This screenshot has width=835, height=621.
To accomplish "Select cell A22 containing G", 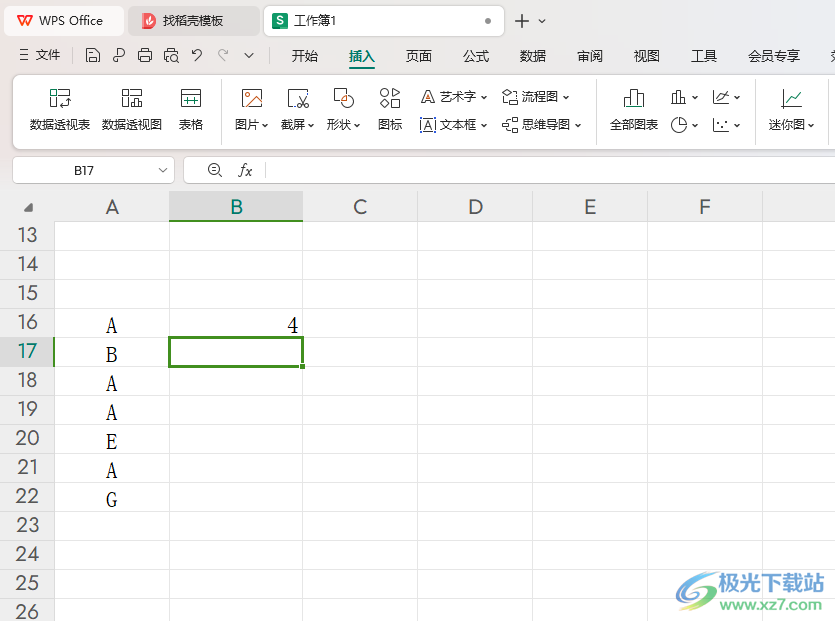I will click(x=112, y=497).
